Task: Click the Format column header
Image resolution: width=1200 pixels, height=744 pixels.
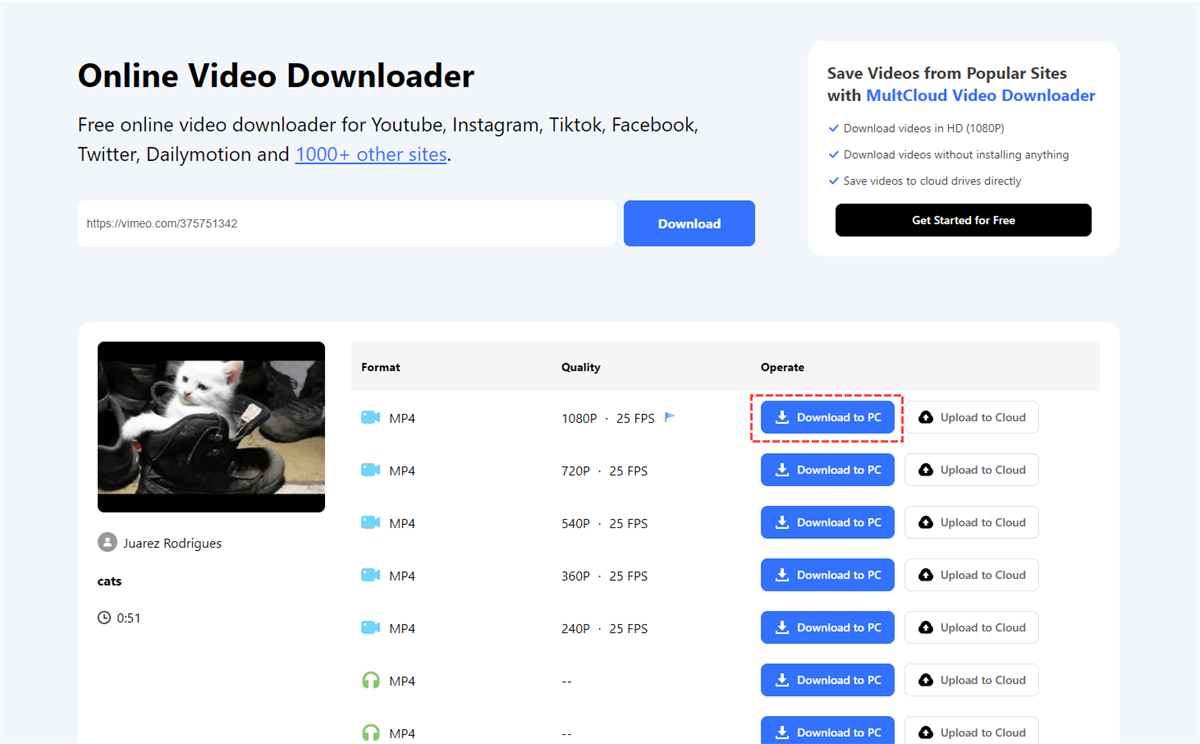Action: click(x=381, y=367)
